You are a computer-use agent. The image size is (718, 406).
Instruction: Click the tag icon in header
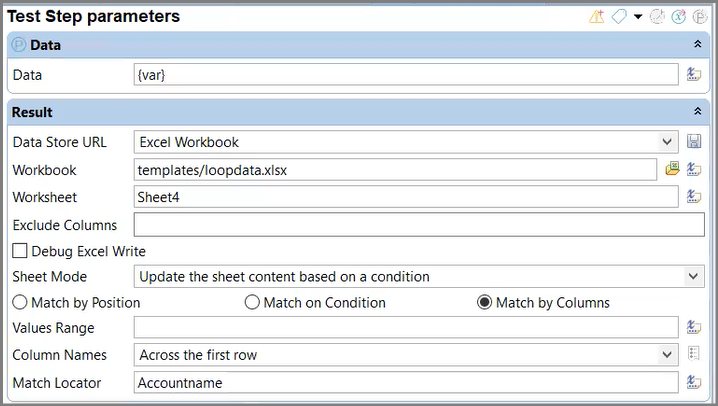click(x=619, y=17)
